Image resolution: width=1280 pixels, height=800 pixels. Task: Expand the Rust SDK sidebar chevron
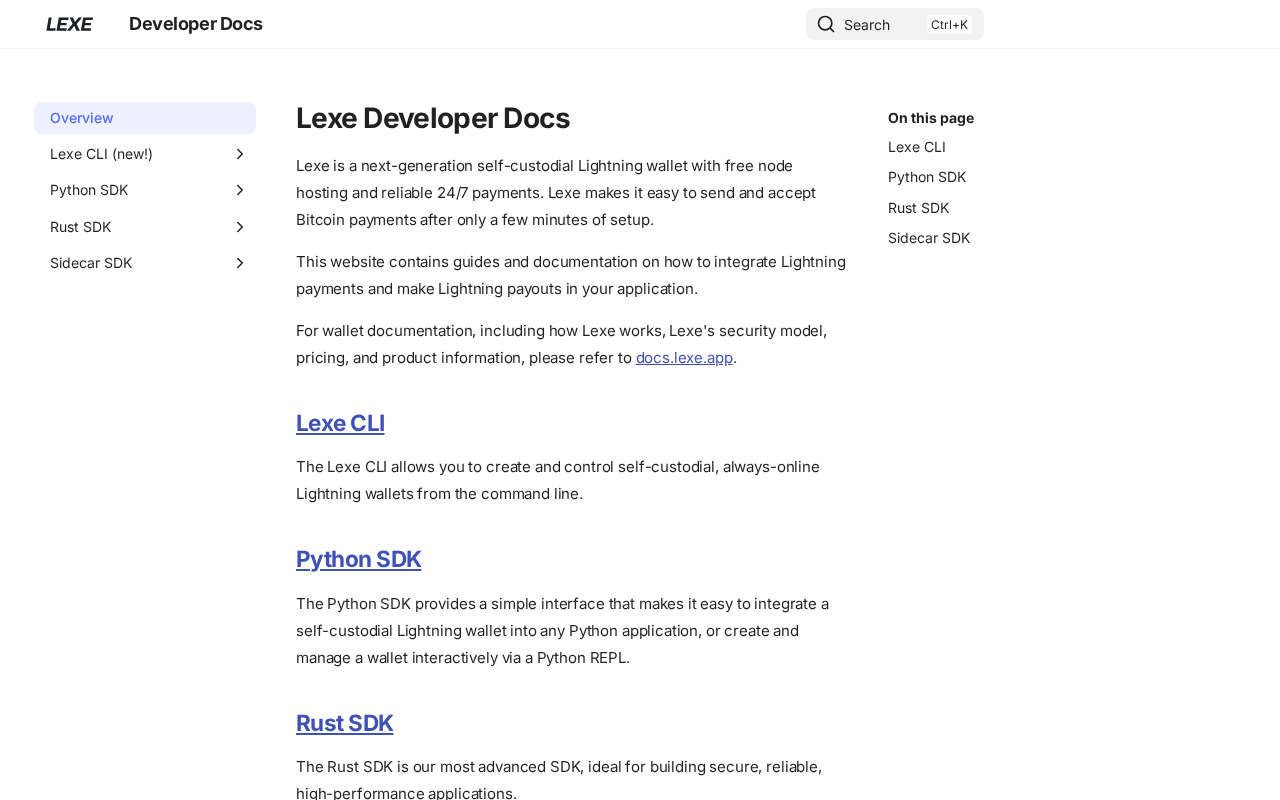239,227
